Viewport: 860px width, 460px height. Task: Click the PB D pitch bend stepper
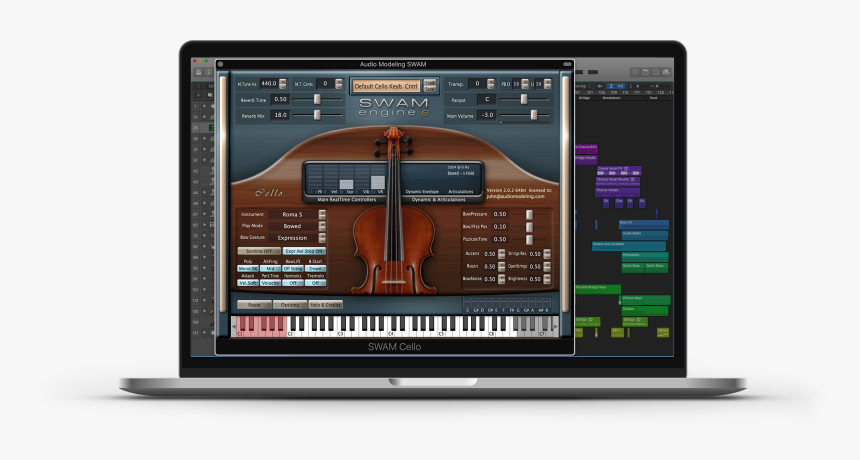(x=525, y=84)
